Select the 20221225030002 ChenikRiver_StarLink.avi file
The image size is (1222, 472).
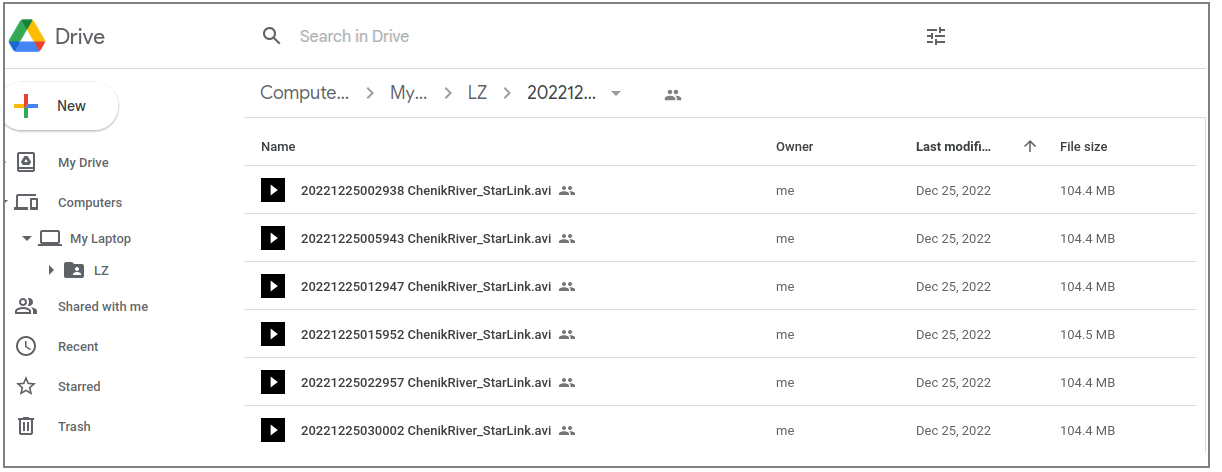click(x=425, y=431)
